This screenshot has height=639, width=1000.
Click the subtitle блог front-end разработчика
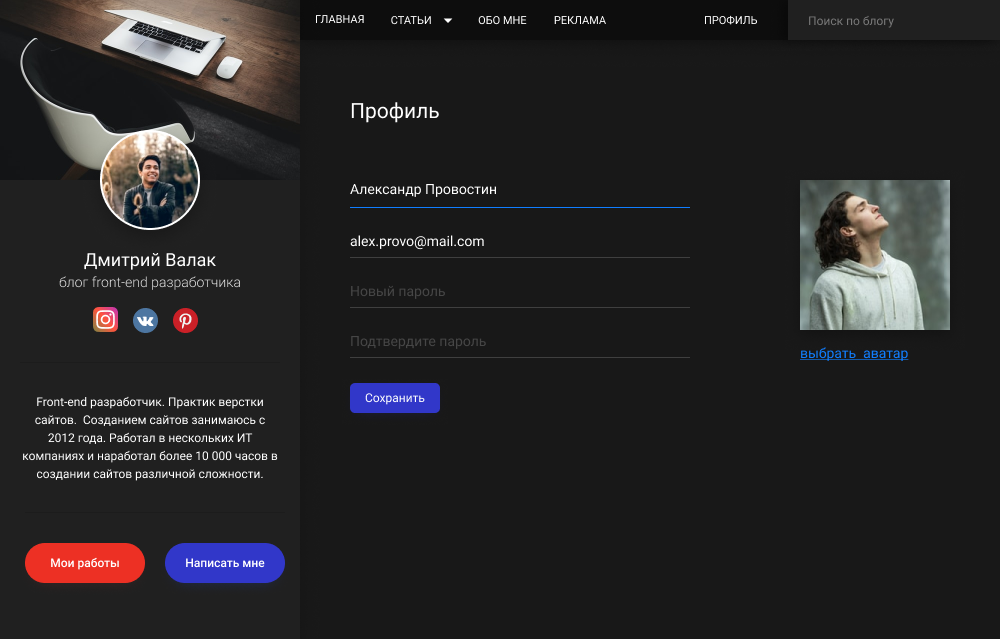pyautogui.click(x=150, y=283)
